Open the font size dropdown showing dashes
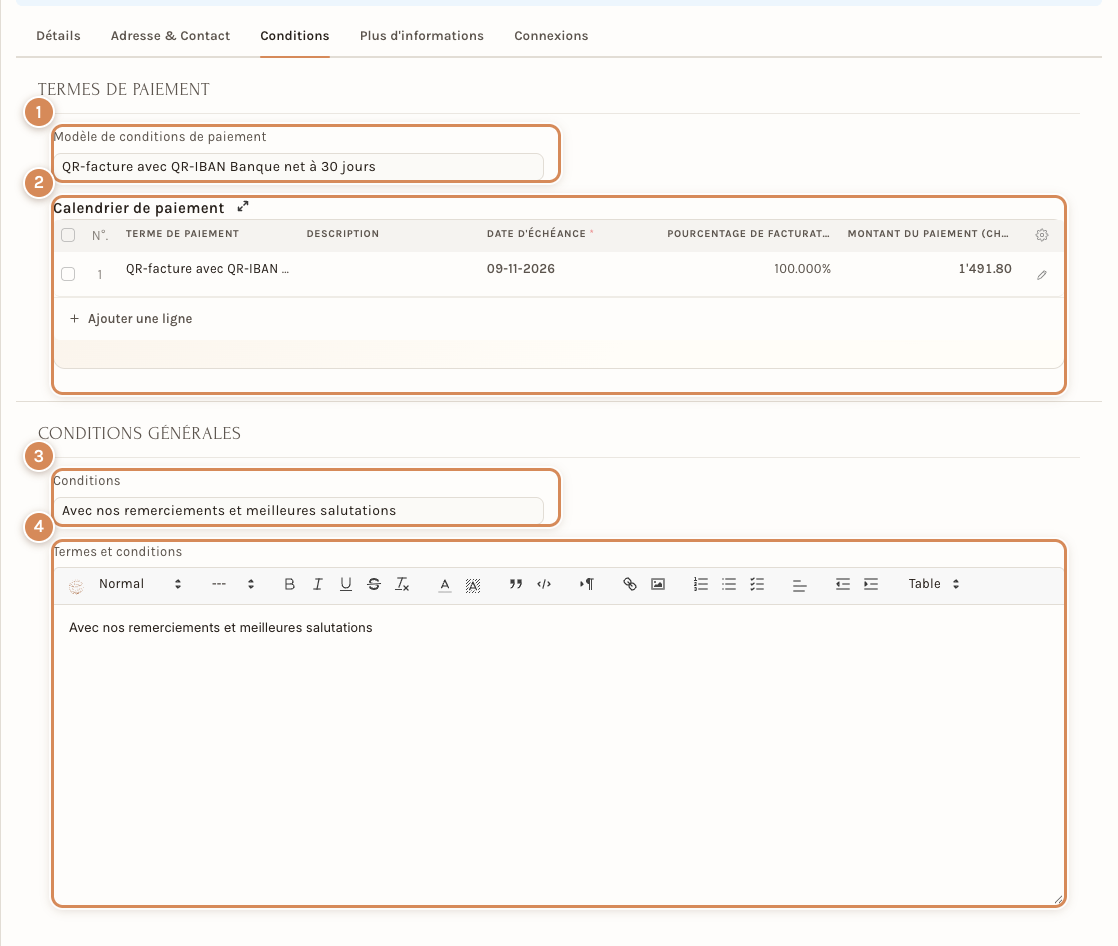Screen dimensions: 1118x946 click(x=232, y=584)
